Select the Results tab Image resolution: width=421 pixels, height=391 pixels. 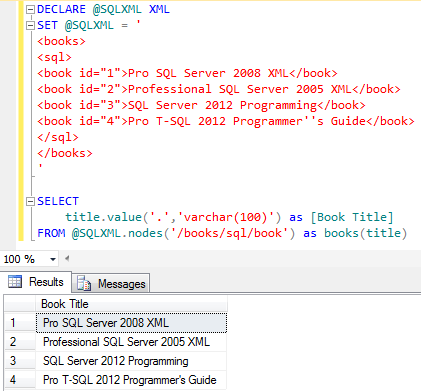(36, 282)
